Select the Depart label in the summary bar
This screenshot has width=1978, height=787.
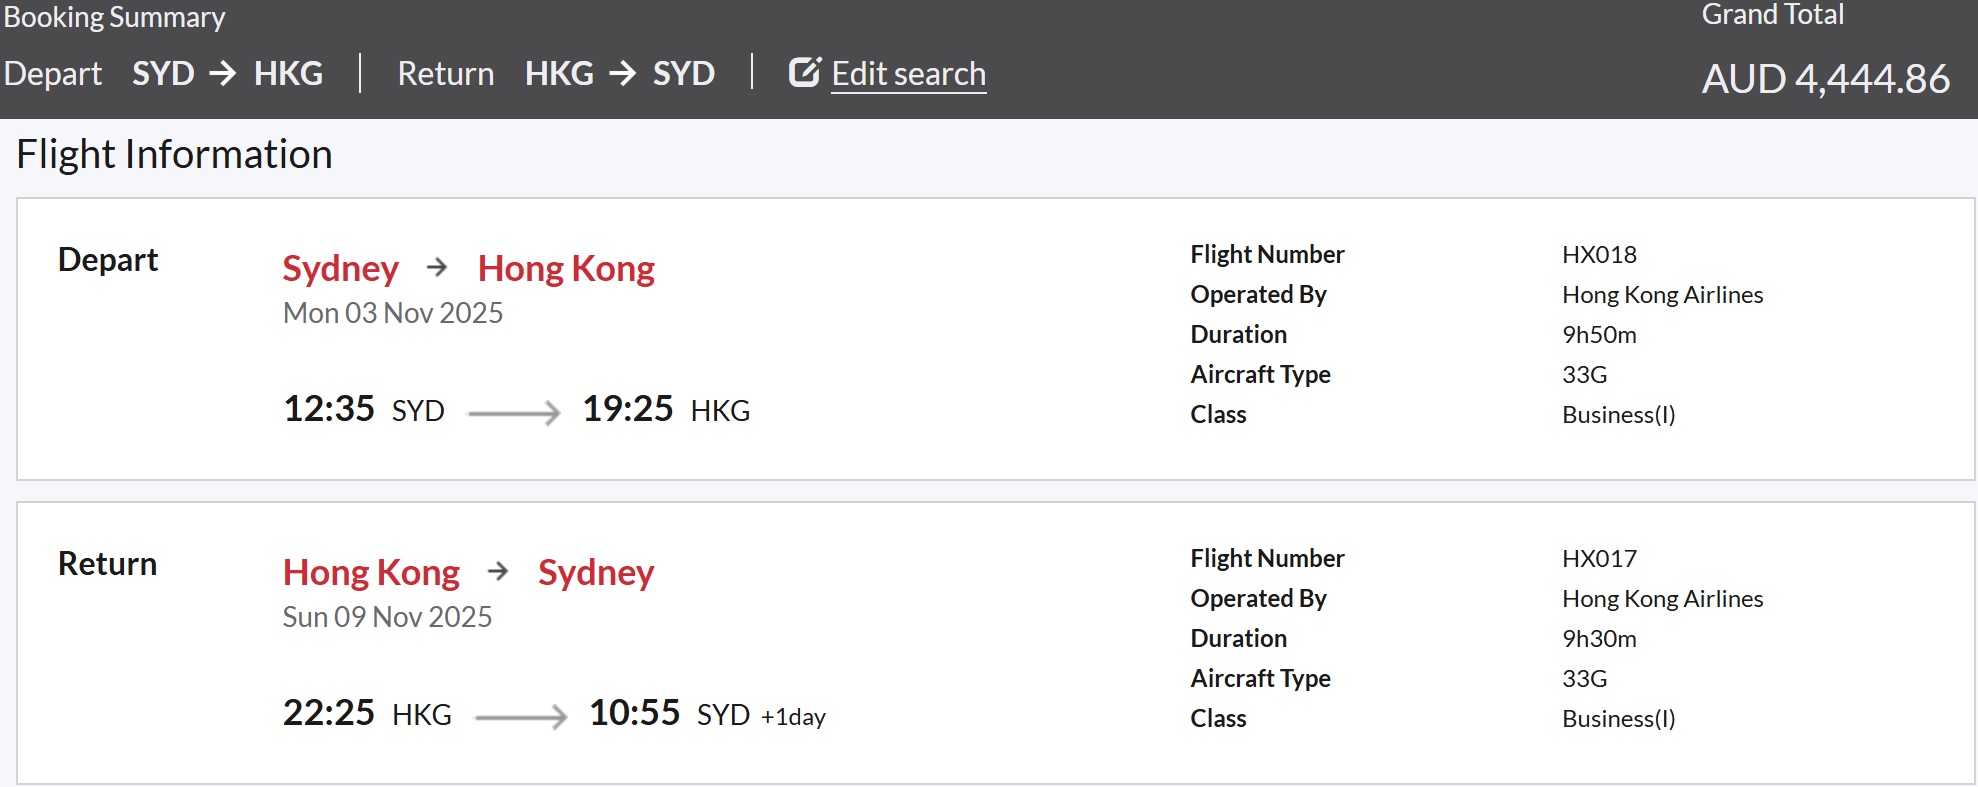pos(53,74)
